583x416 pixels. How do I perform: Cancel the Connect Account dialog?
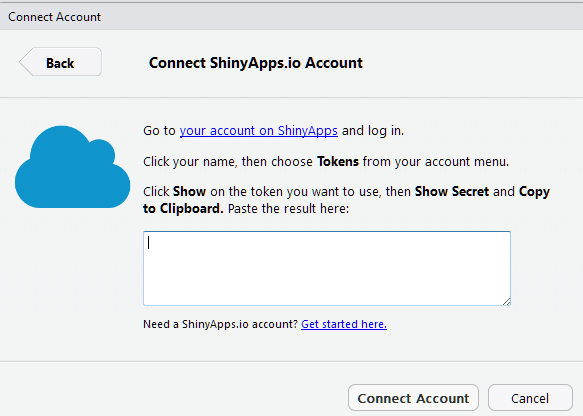pos(530,398)
